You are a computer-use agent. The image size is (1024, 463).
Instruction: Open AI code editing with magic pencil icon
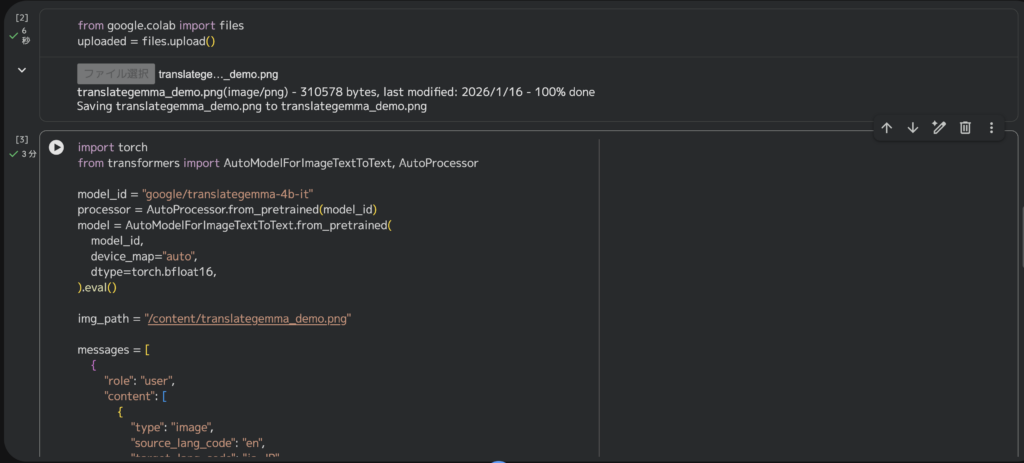pyautogui.click(x=939, y=128)
